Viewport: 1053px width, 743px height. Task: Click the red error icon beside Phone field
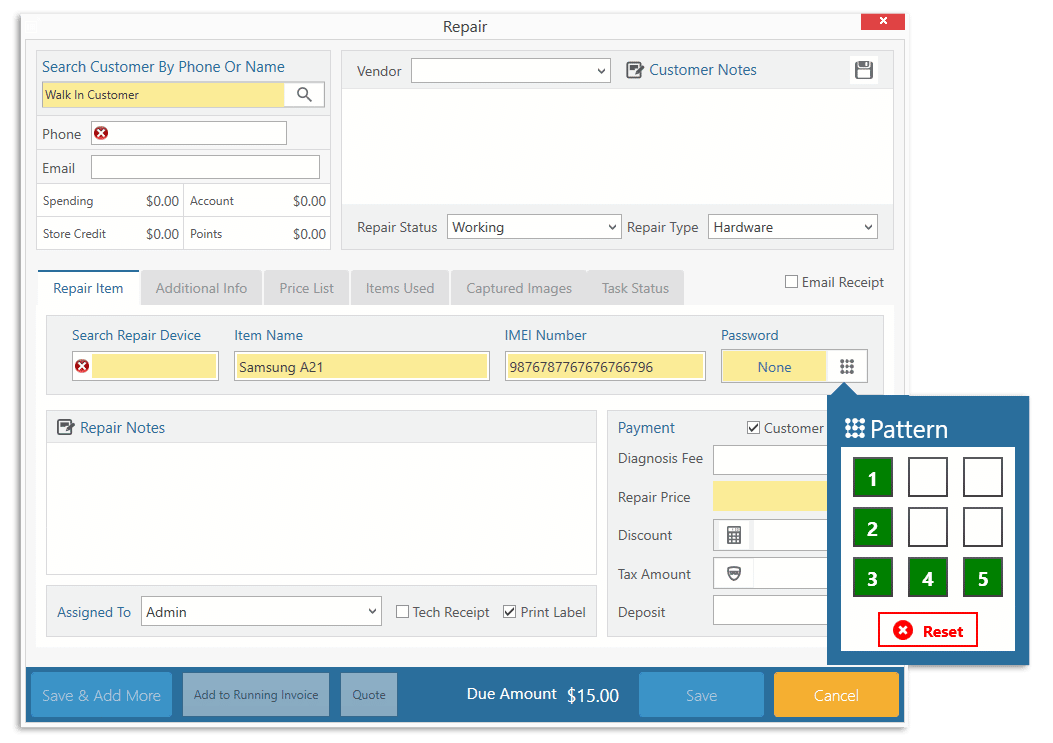point(100,133)
